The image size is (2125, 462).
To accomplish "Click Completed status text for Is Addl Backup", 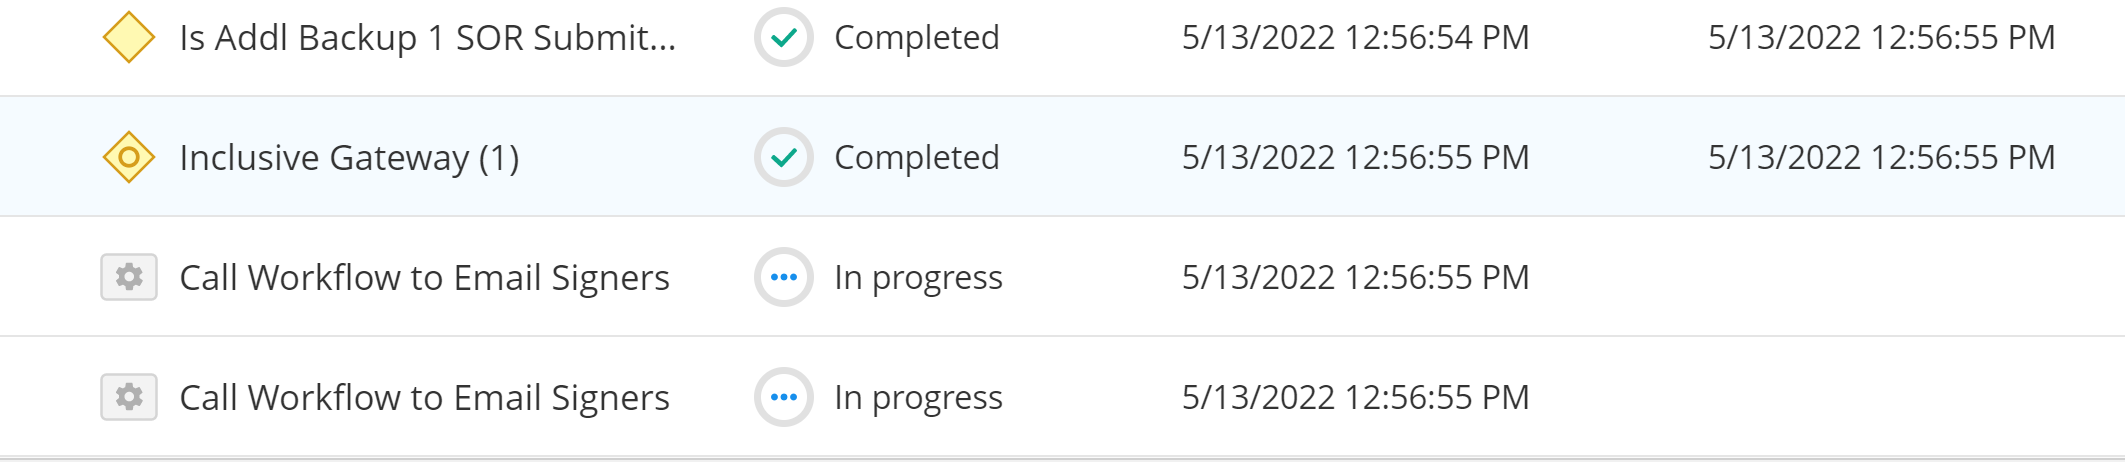I will pyautogui.click(x=917, y=38).
